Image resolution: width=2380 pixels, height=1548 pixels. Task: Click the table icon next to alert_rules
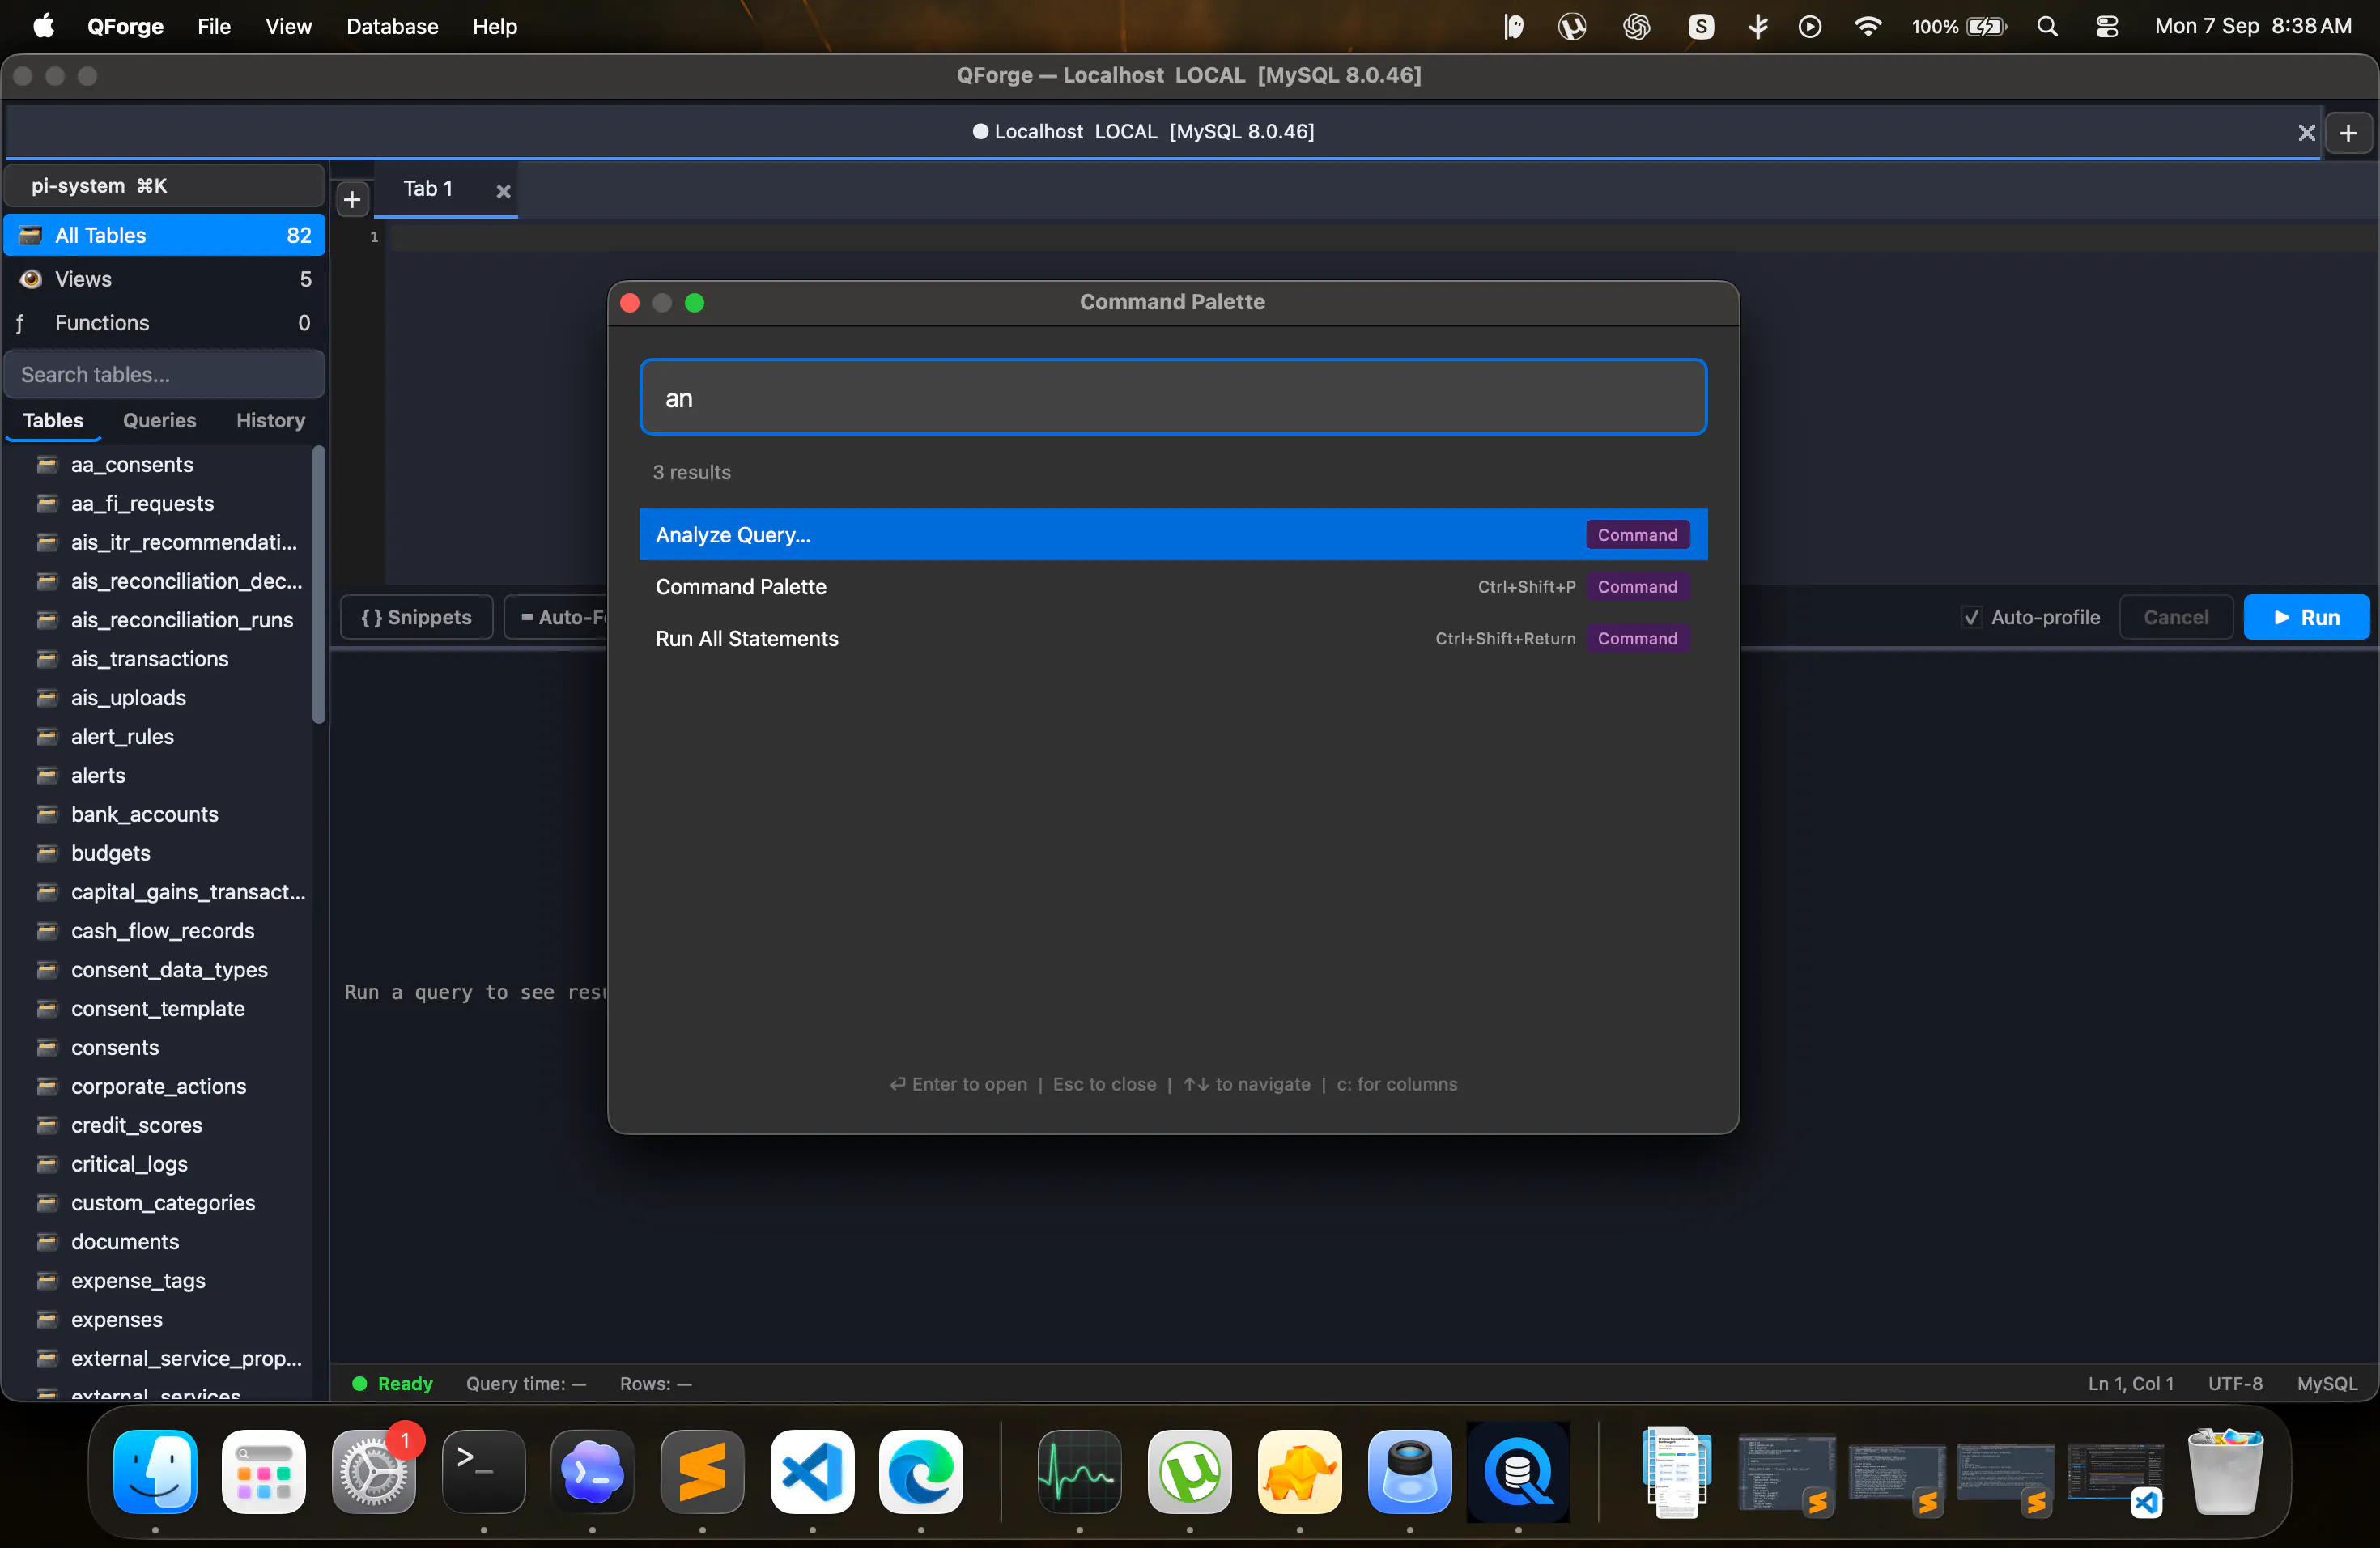[x=47, y=737]
